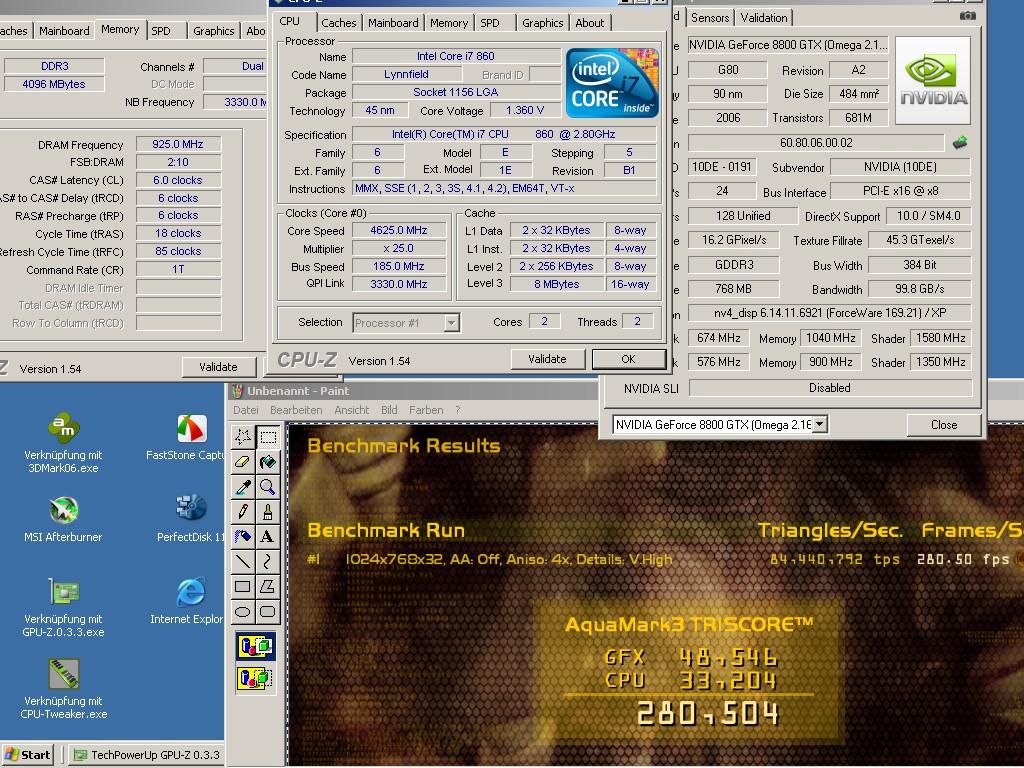Image resolution: width=1024 pixels, height=768 pixels.
Task: Click the Close button in GPU-Z
Action: pyautogui.click(x=944, y=424)
